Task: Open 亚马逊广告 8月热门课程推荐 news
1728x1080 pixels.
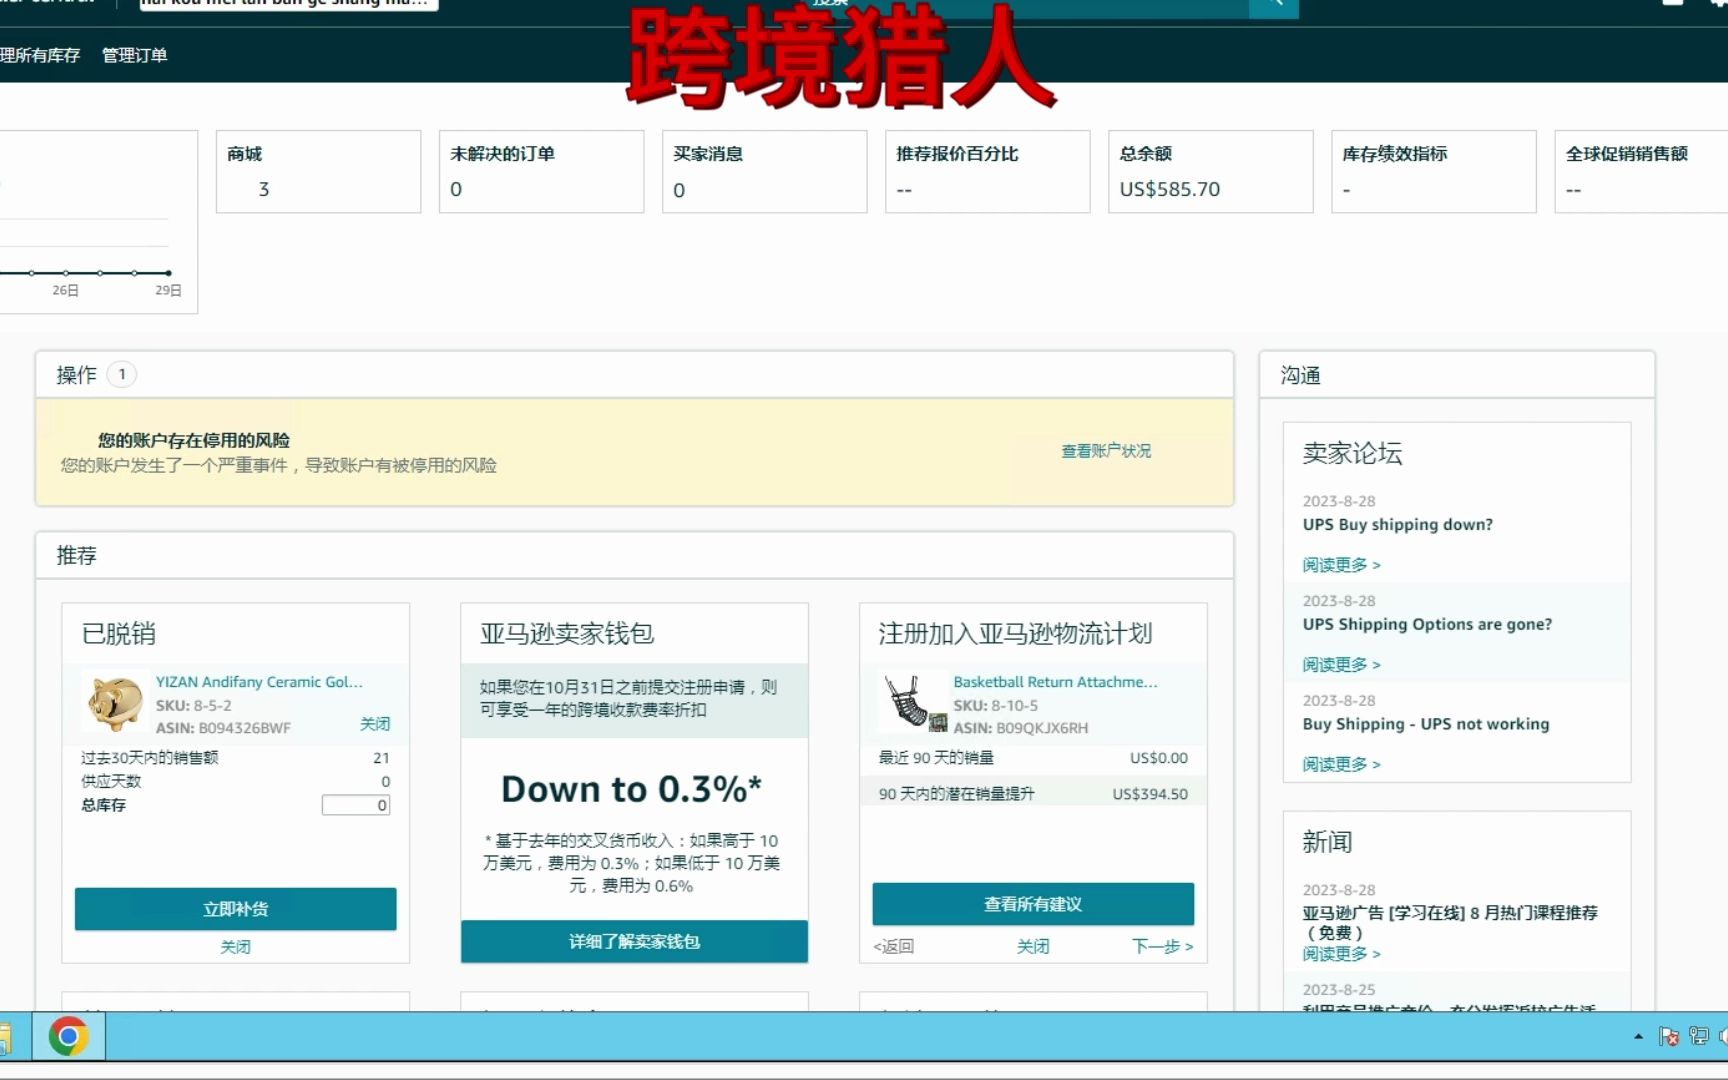Action: 1450,922
